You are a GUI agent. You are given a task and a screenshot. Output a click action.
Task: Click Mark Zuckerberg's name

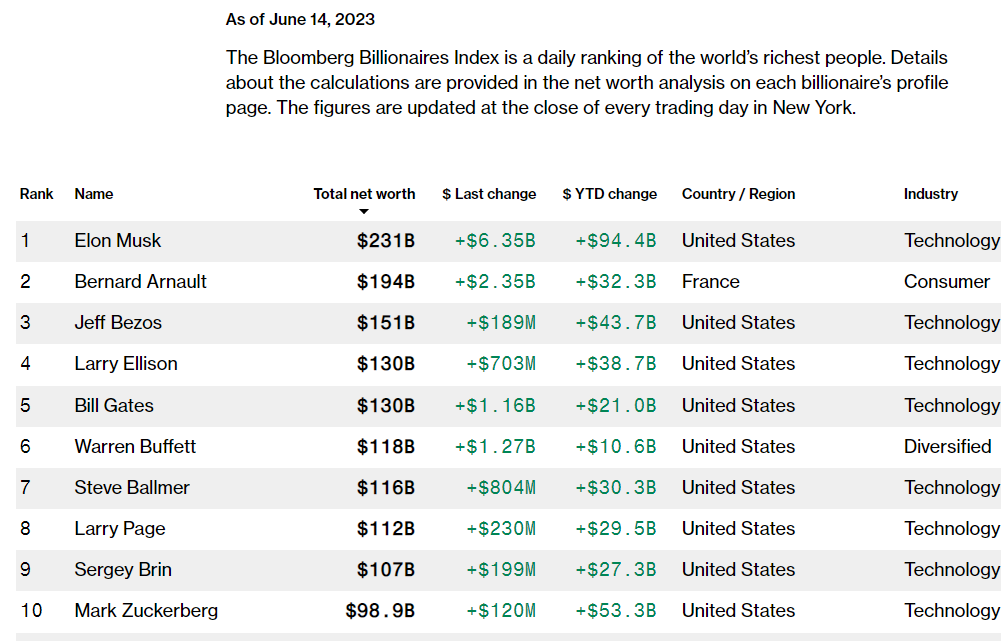pyautogui.click(x=146, y=611)
